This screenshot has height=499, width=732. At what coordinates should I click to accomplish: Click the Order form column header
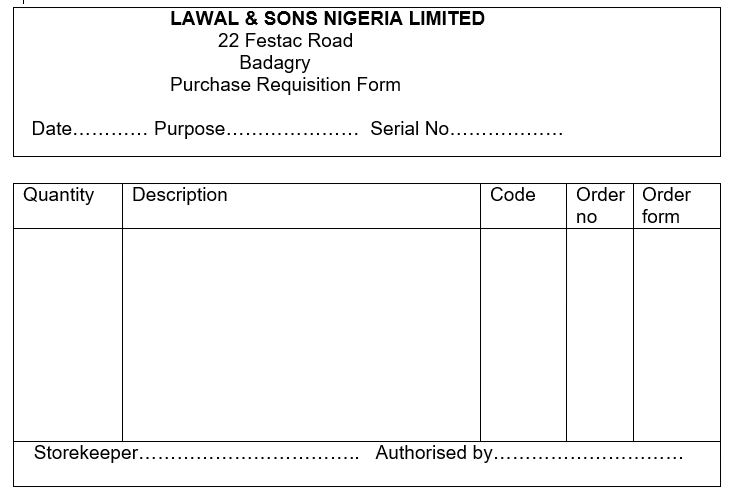coord(666,205)
